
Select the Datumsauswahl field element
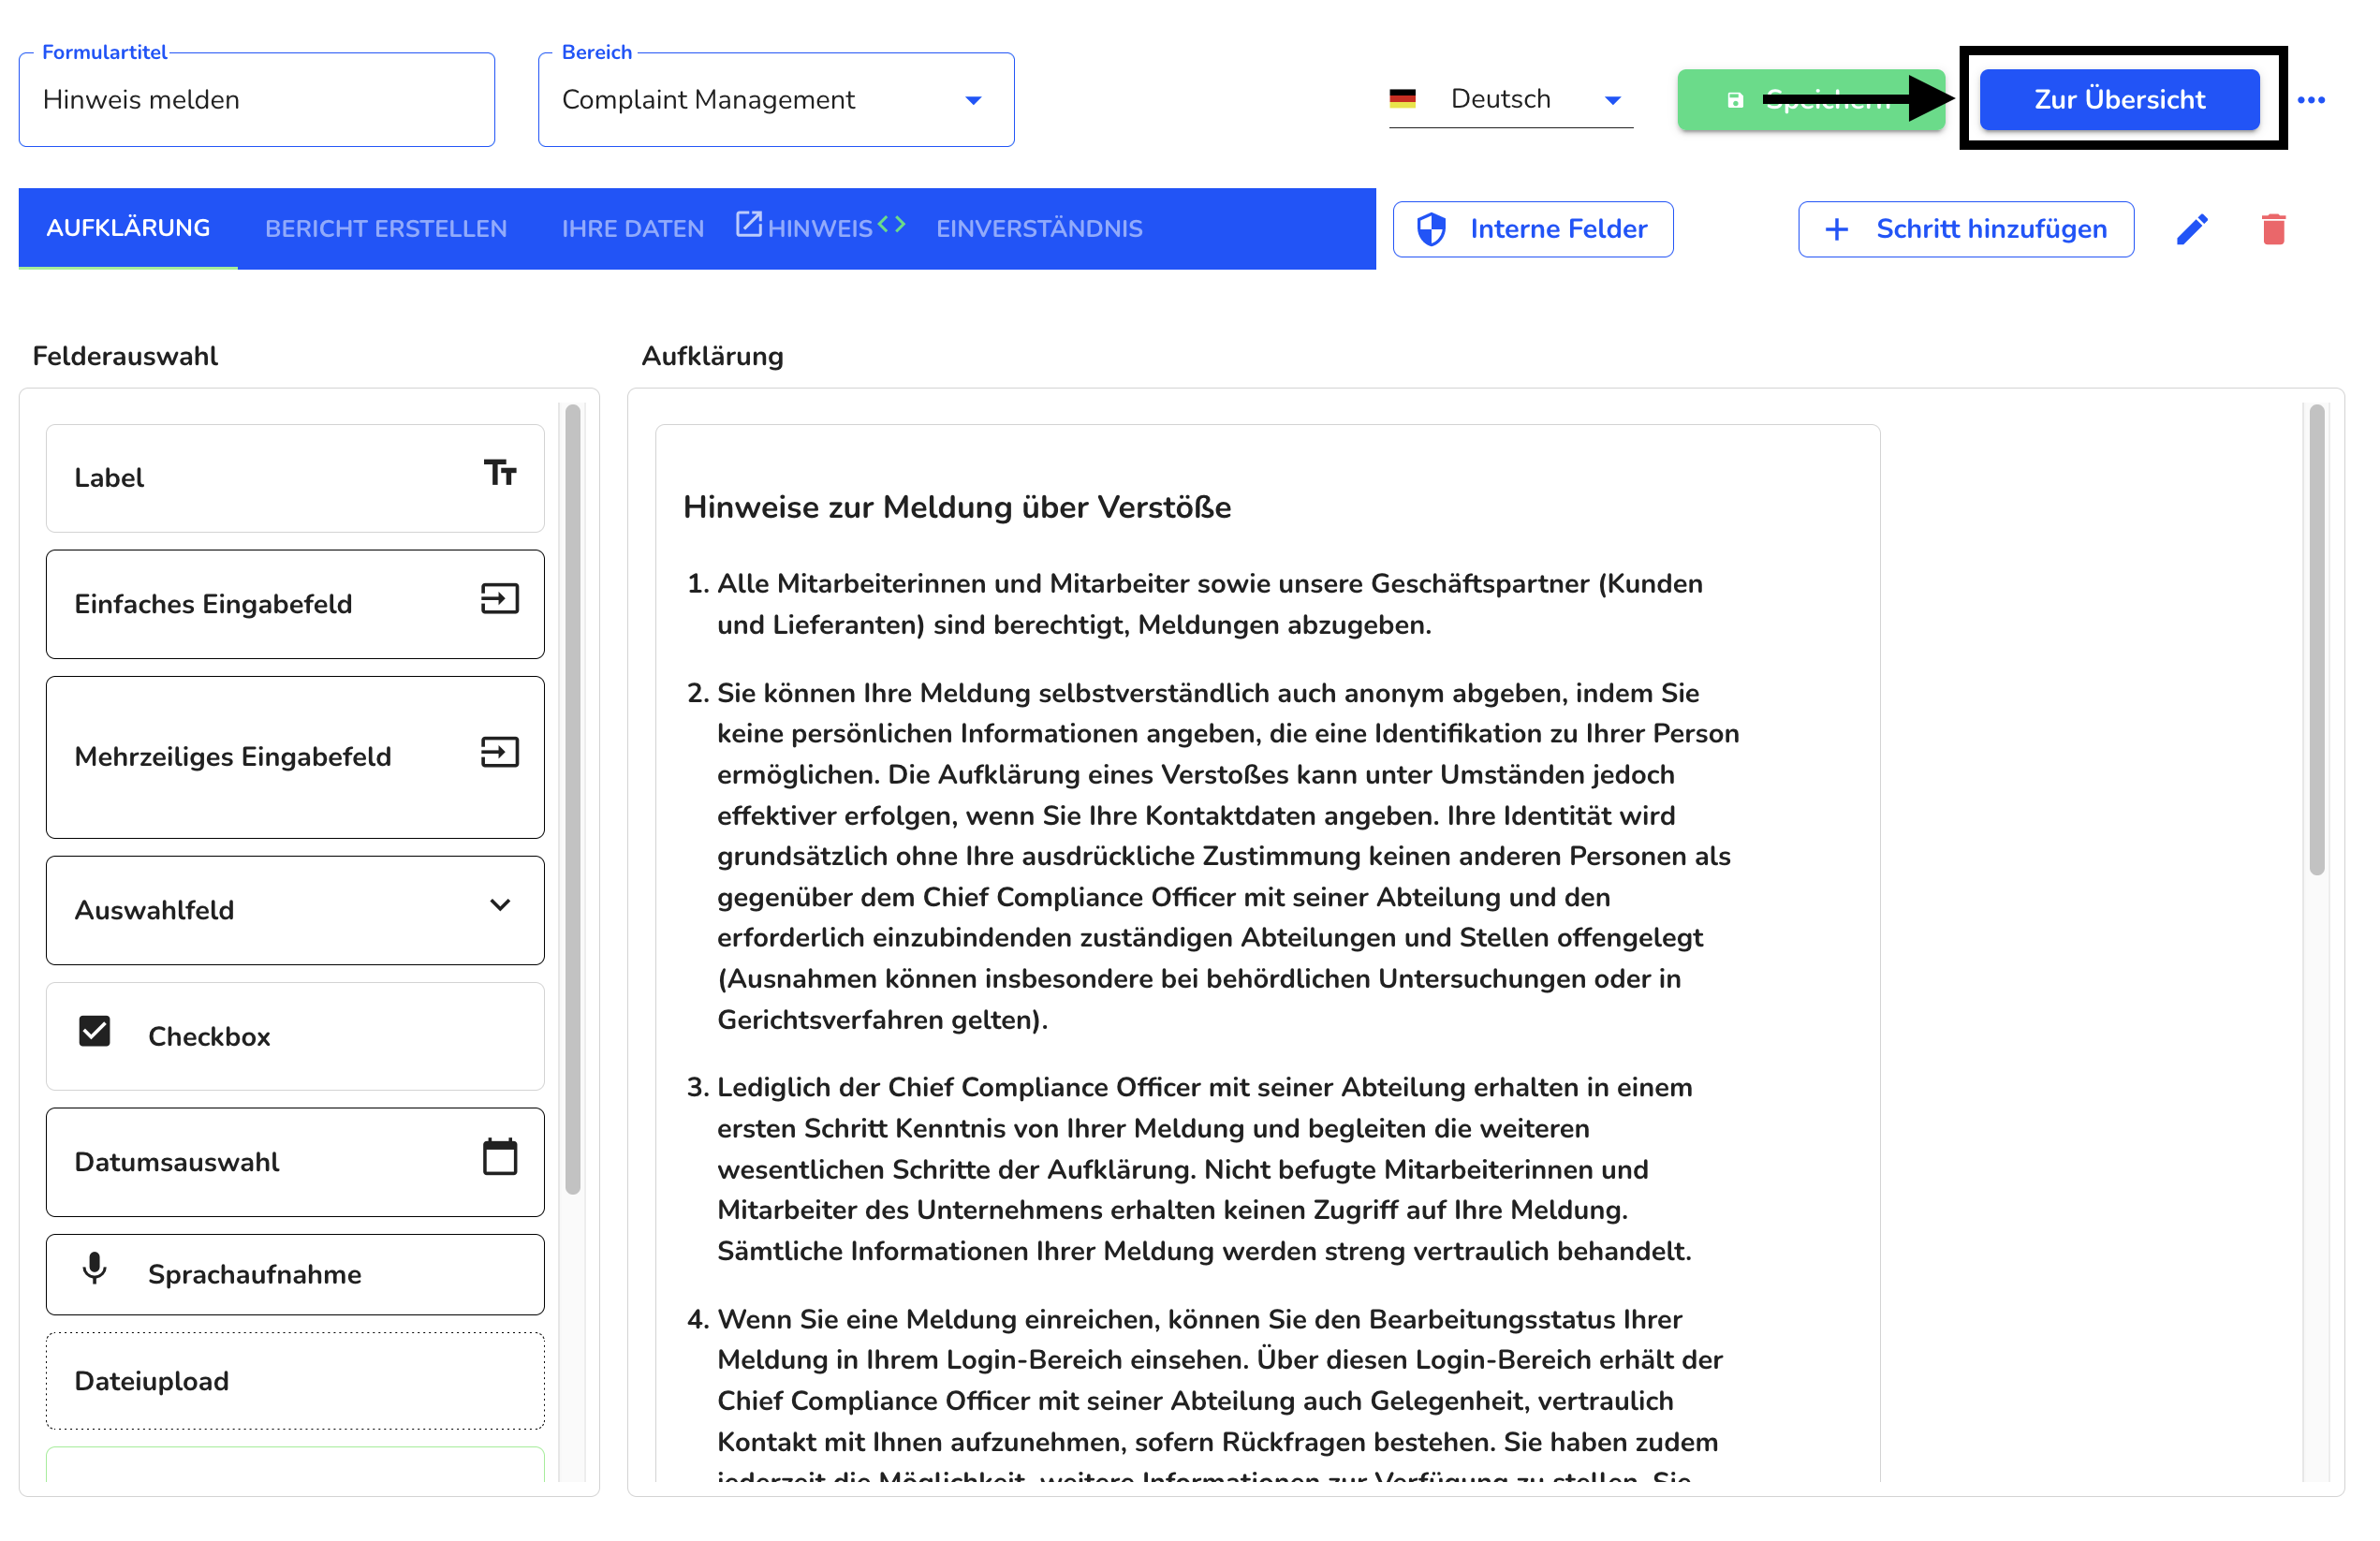(x=295, y=1162)
